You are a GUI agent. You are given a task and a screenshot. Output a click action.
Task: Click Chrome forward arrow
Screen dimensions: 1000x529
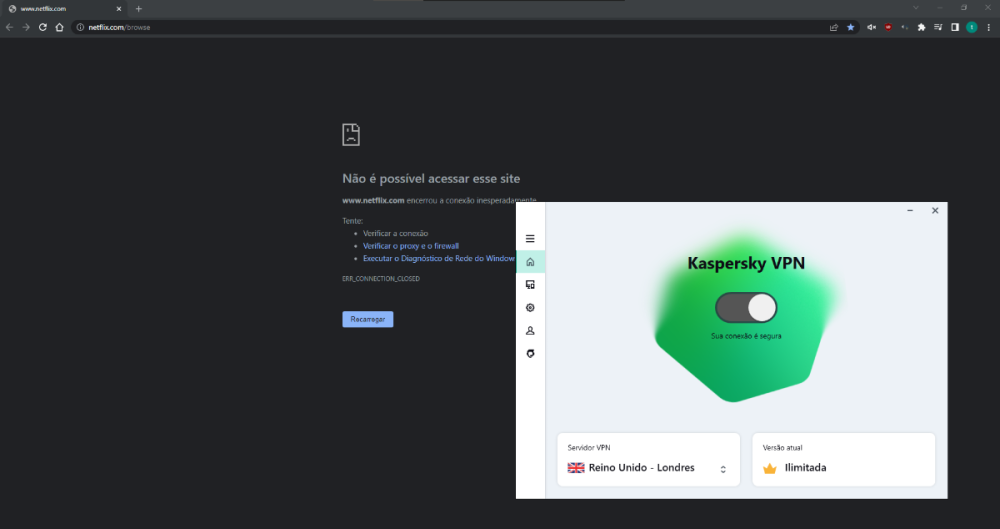[26, 27]
